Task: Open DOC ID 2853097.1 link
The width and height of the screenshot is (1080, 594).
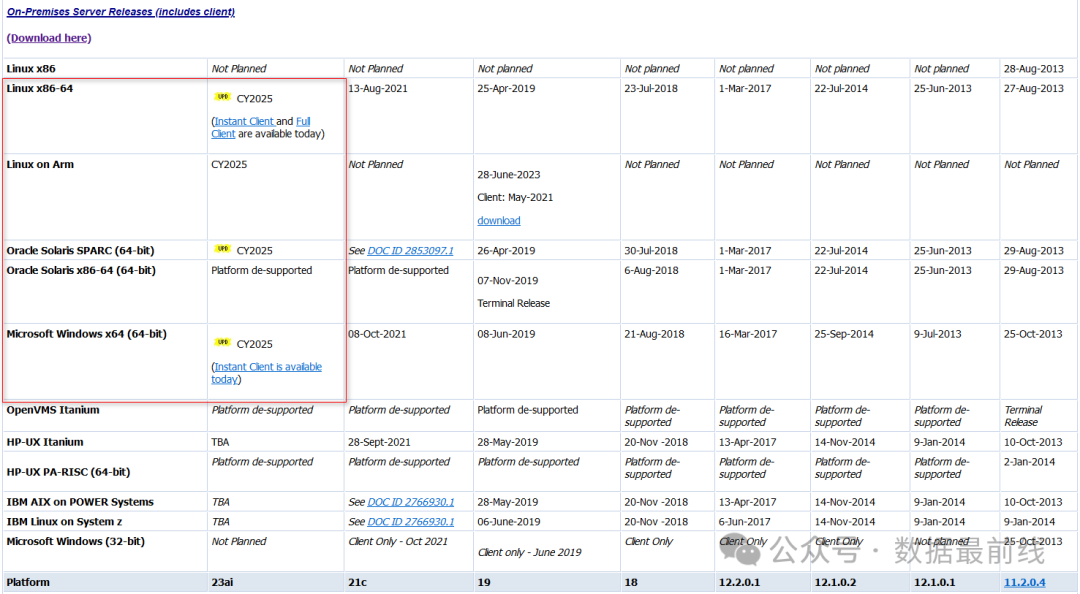Action: click(x=411, y=251)
